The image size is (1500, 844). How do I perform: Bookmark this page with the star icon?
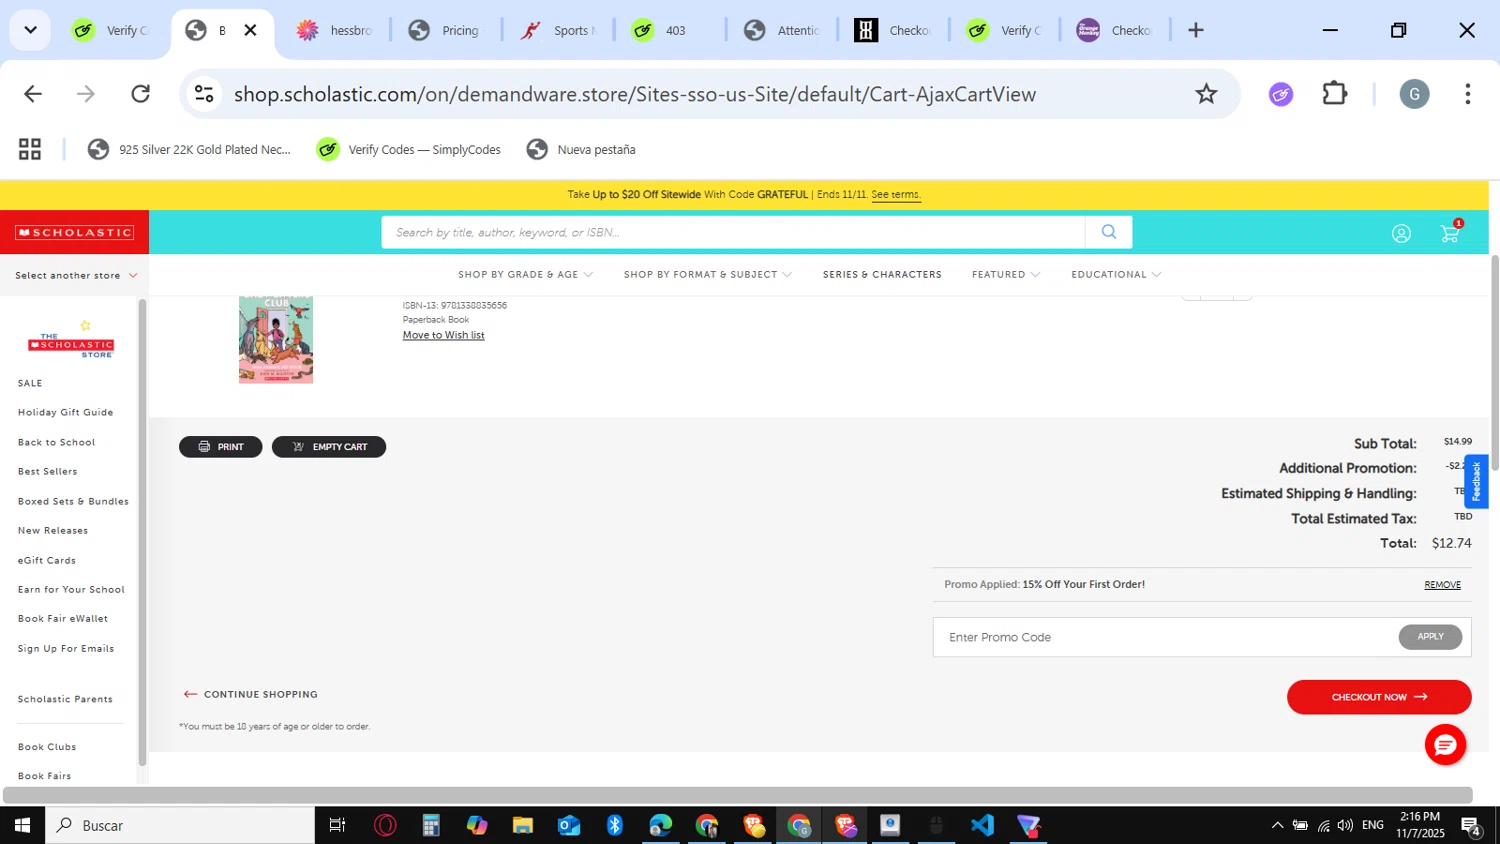tap(1206, 94)
